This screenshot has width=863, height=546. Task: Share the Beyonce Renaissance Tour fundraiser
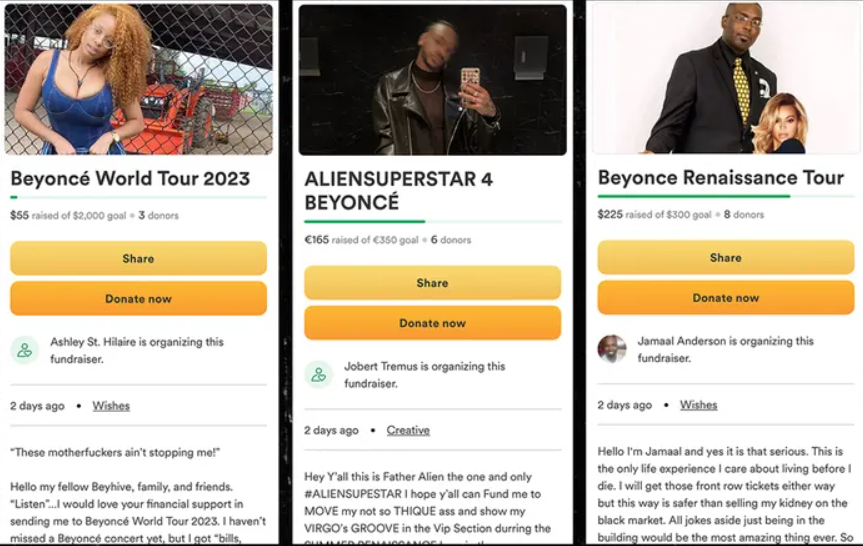click(x=725, y=257)
